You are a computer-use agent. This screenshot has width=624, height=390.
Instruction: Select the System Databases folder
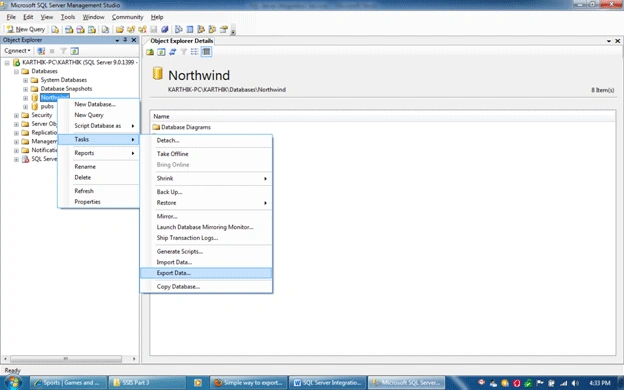[x=63, y=80]
